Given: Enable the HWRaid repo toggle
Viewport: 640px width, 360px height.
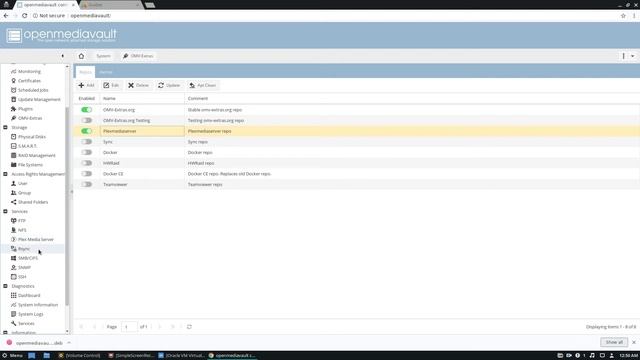Looking at the screenshot, I should [x=86, y=163].
